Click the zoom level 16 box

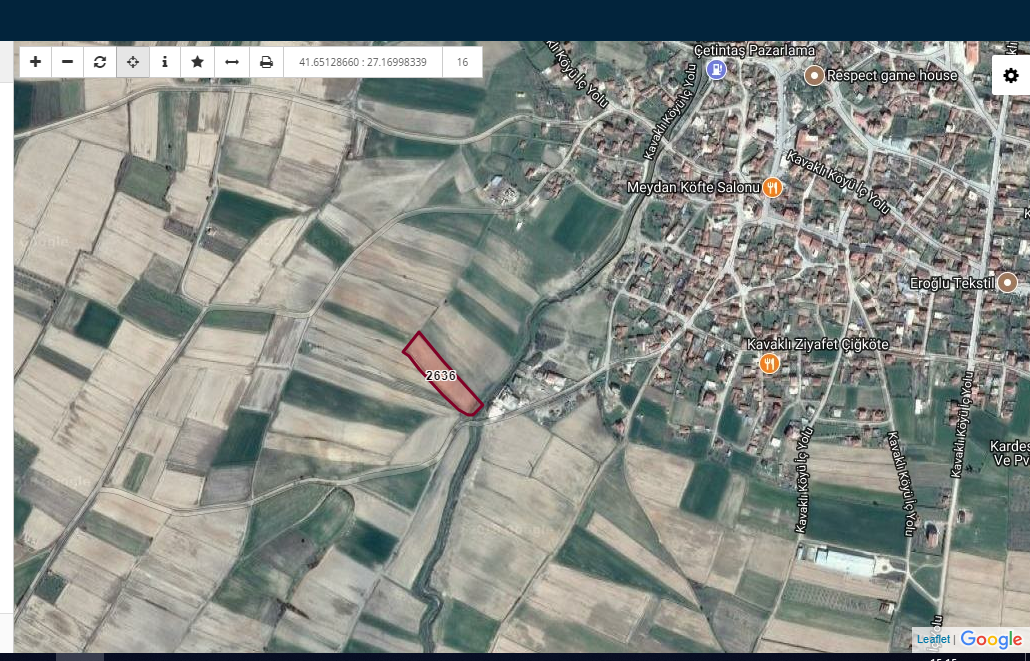coord(462,62)
